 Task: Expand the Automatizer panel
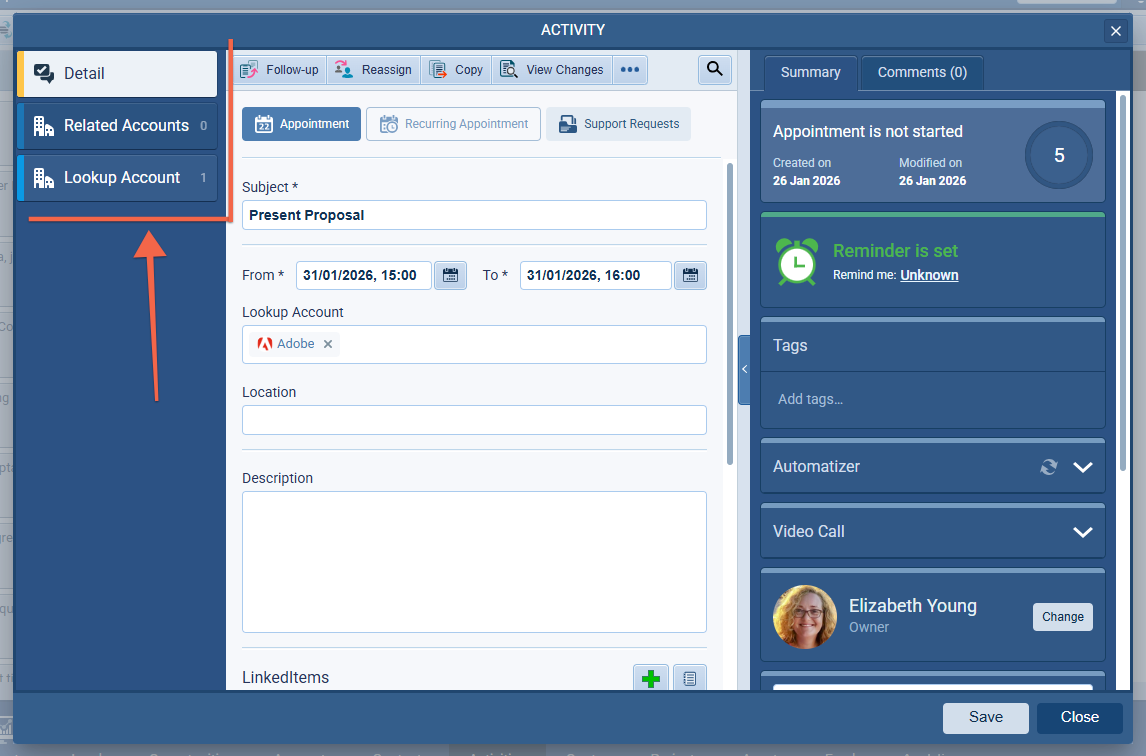pos(1082,467)
